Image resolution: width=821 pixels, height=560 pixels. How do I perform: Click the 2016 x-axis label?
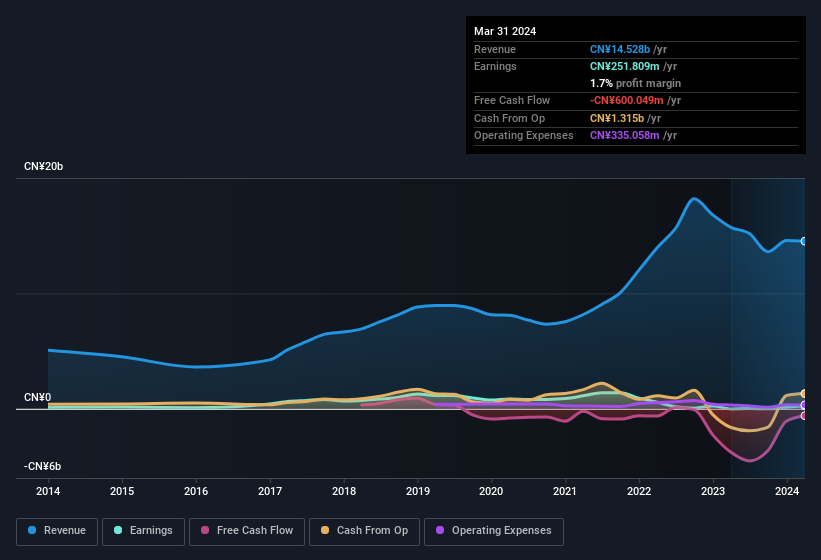(x=196, y=491)
